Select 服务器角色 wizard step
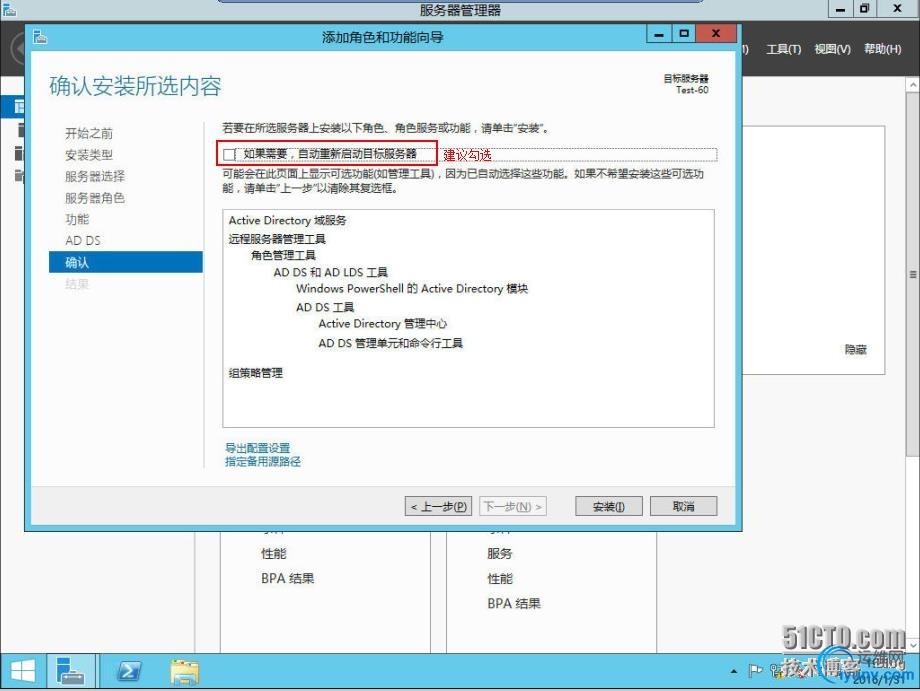Viewport: 920px width, 691px height. (x=94, y=198)
